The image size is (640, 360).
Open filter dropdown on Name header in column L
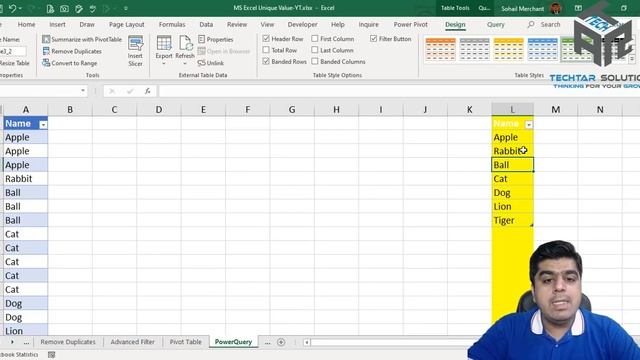tap(529, 124)
